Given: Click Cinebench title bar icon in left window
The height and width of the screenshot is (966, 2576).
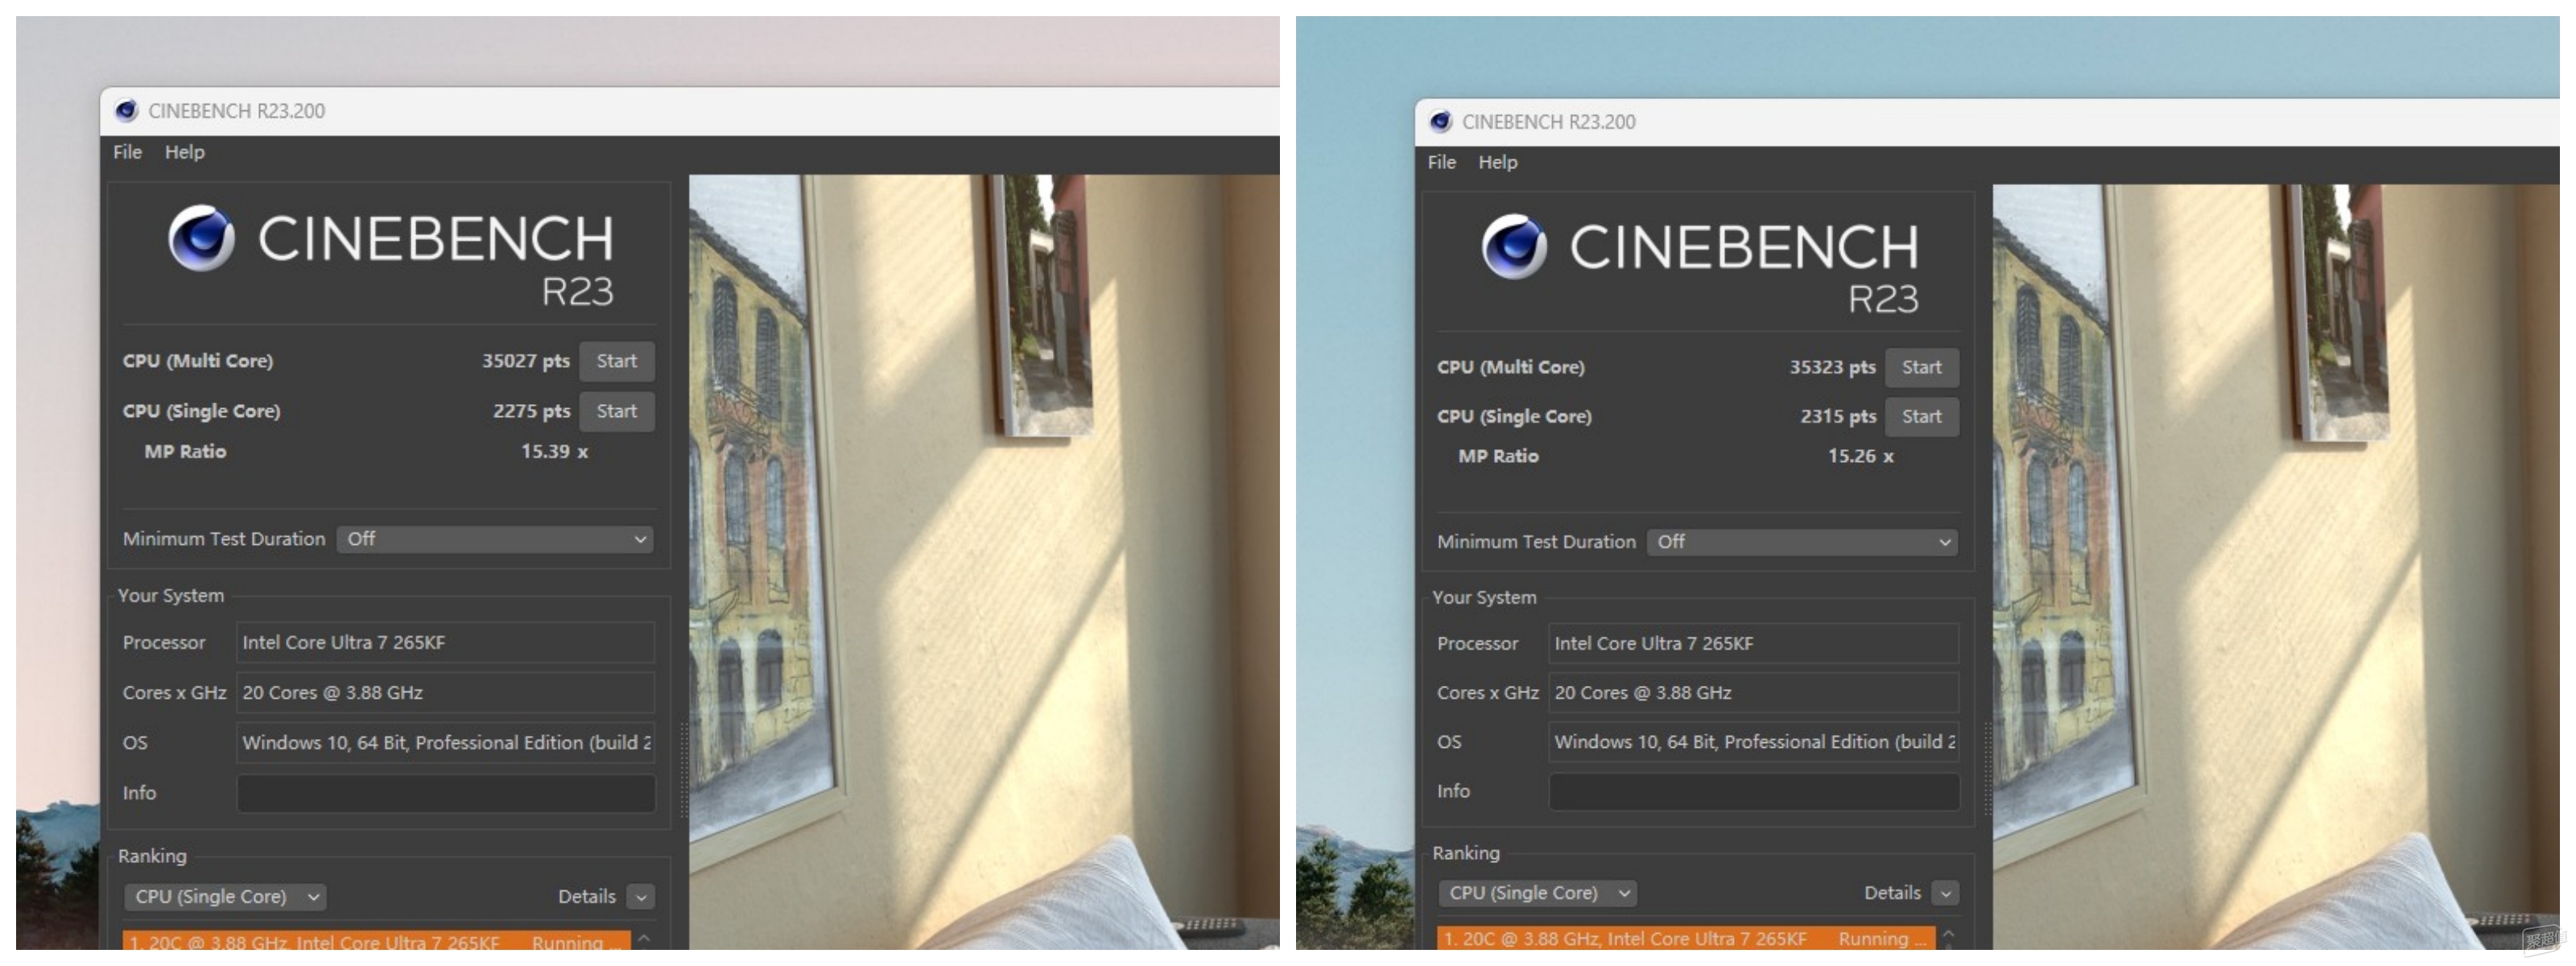Looking at the screenshot, I should pos(126,111).
